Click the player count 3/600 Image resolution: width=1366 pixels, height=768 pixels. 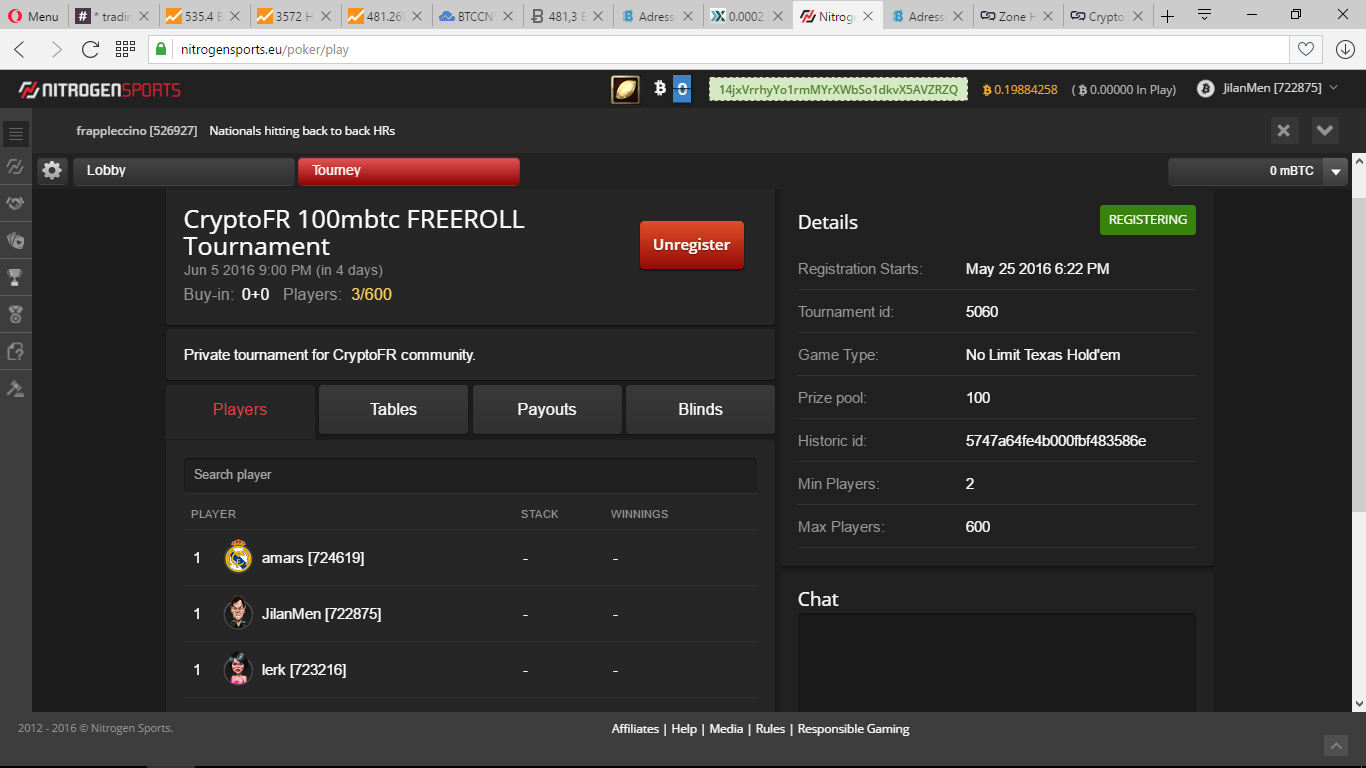tap(371, 295)
